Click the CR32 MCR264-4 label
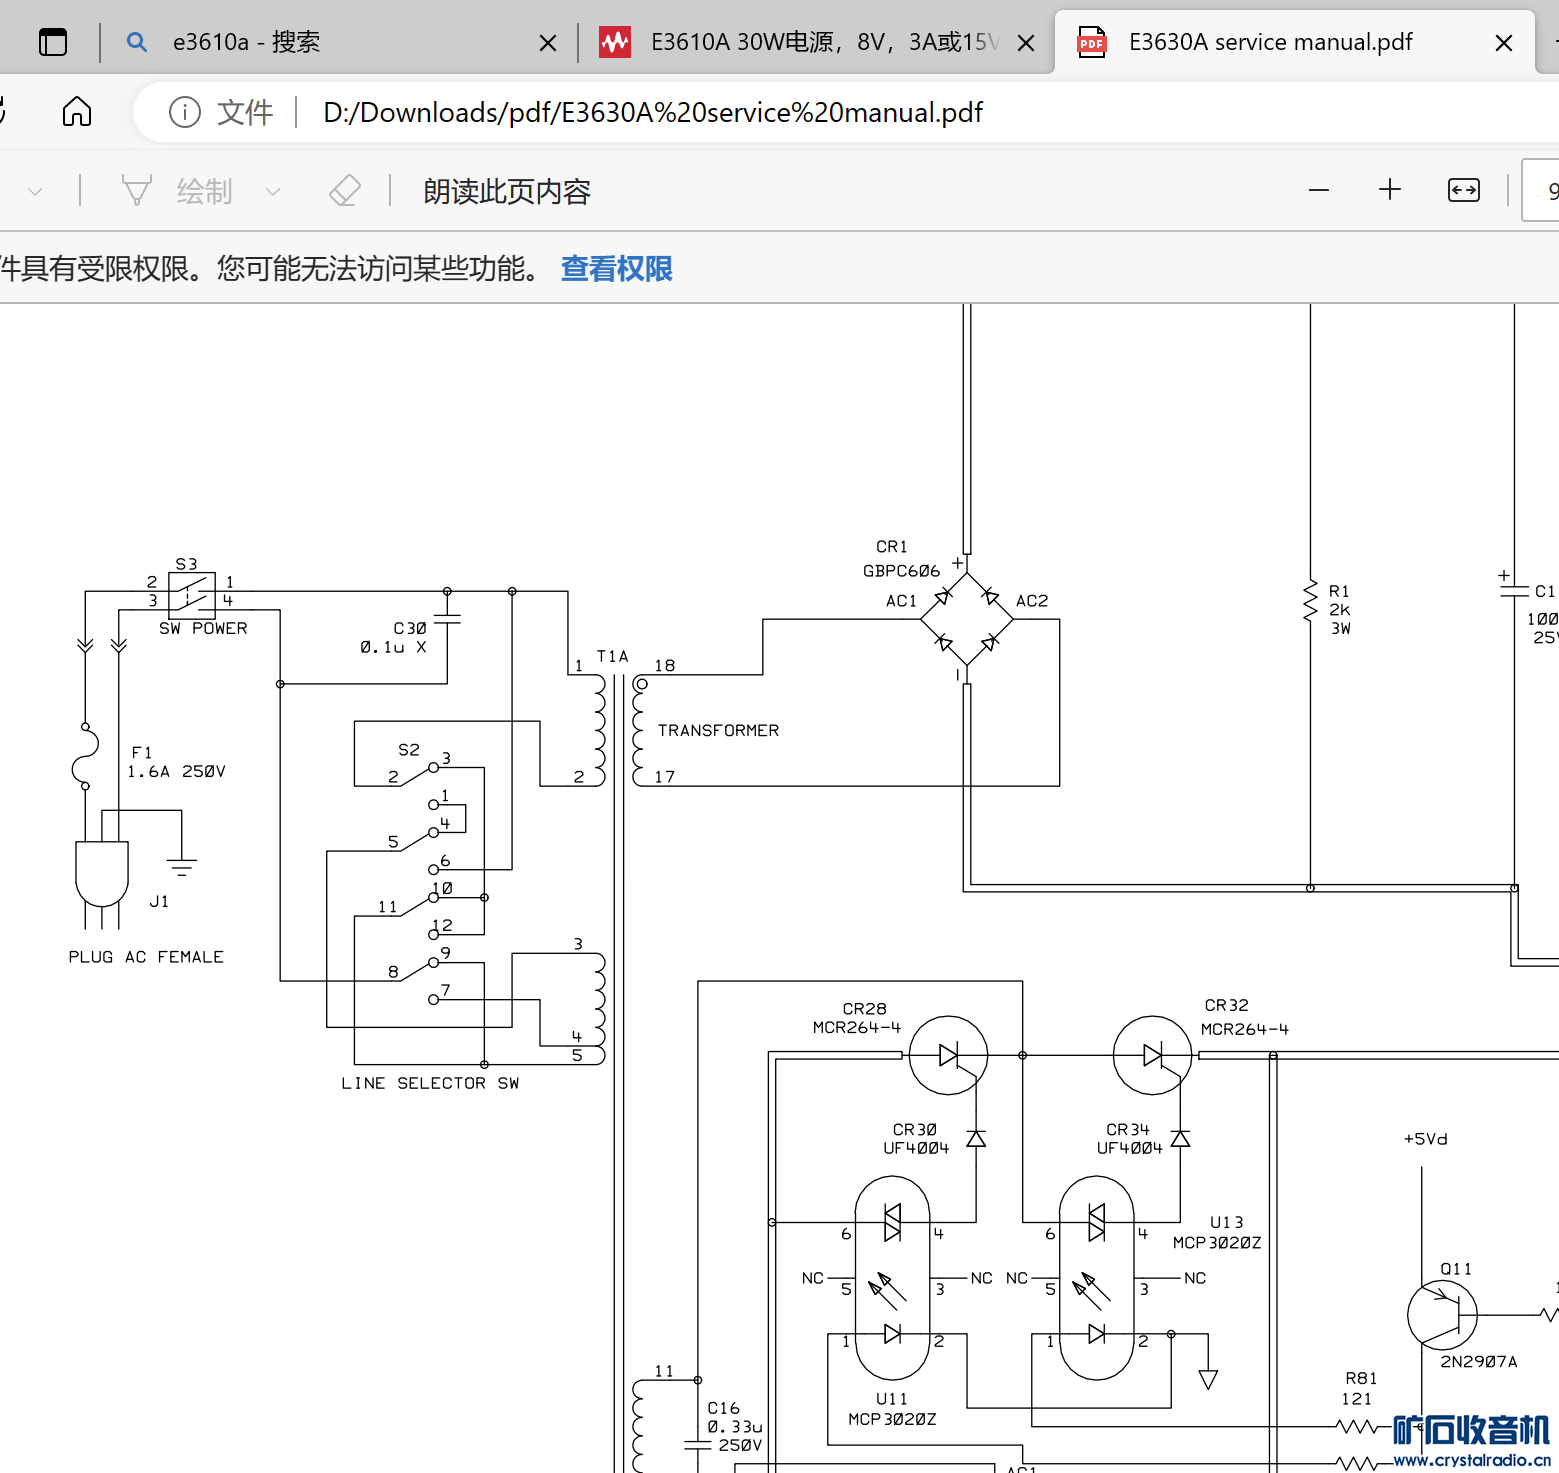This screenshot has width=1559, height=1473. (1245, 1017)
